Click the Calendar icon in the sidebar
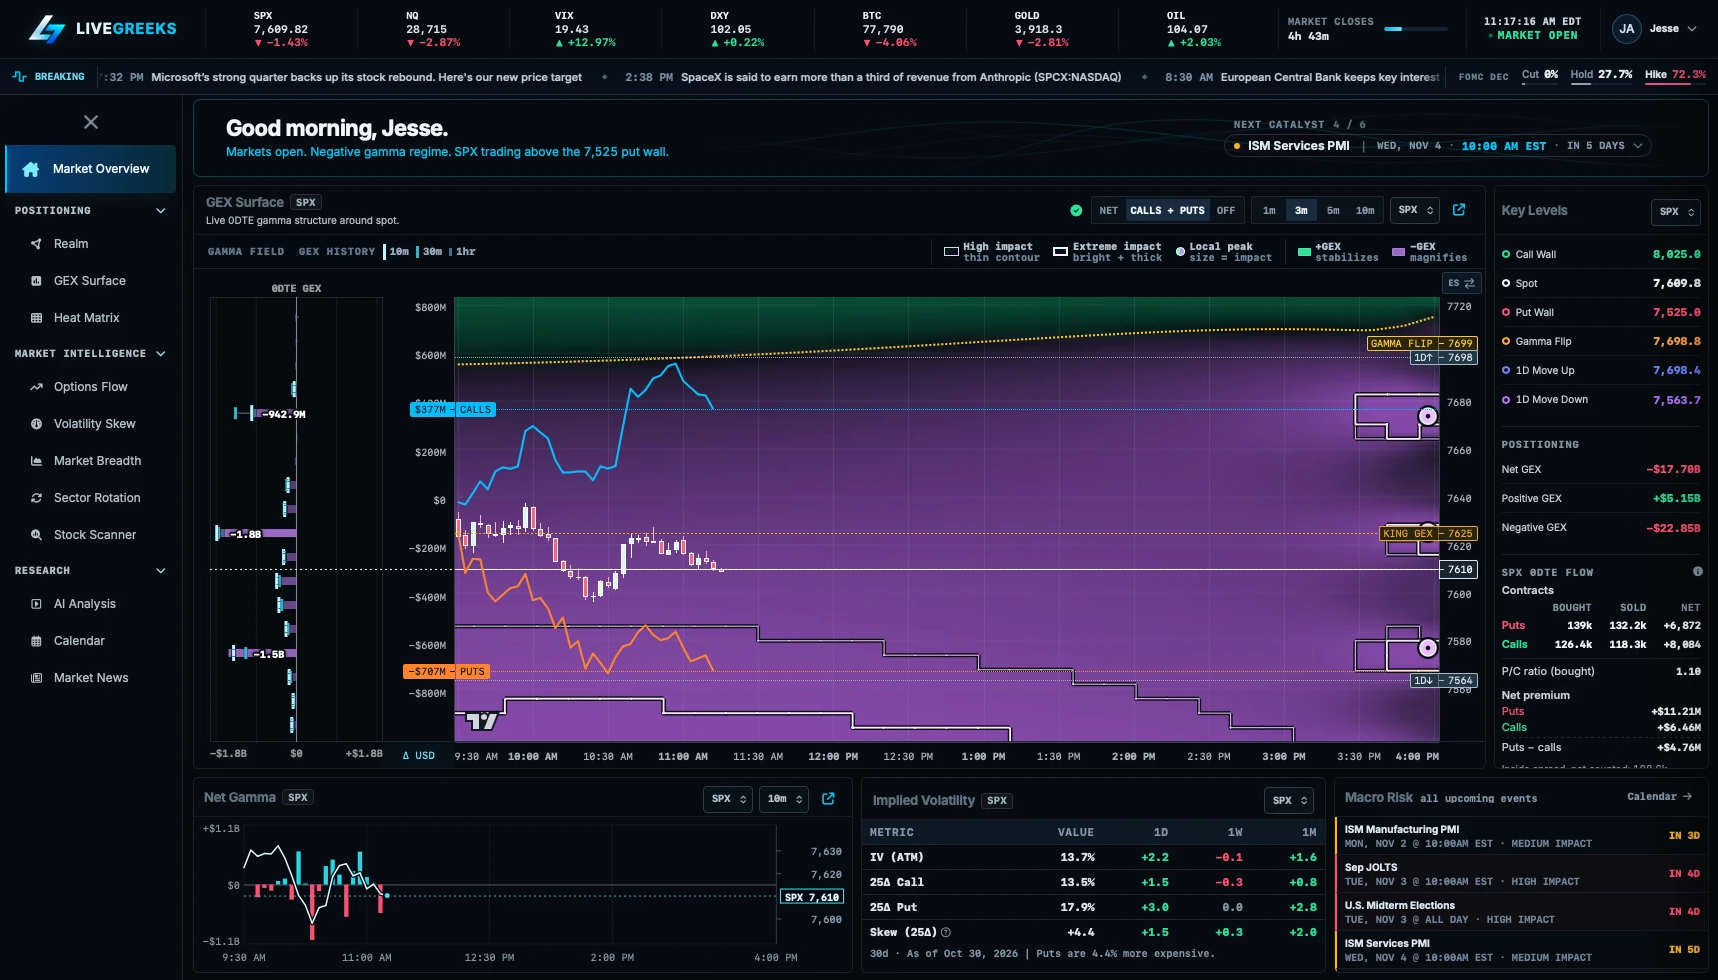This screenshot has height=980, width=1718. click(36, 641)
